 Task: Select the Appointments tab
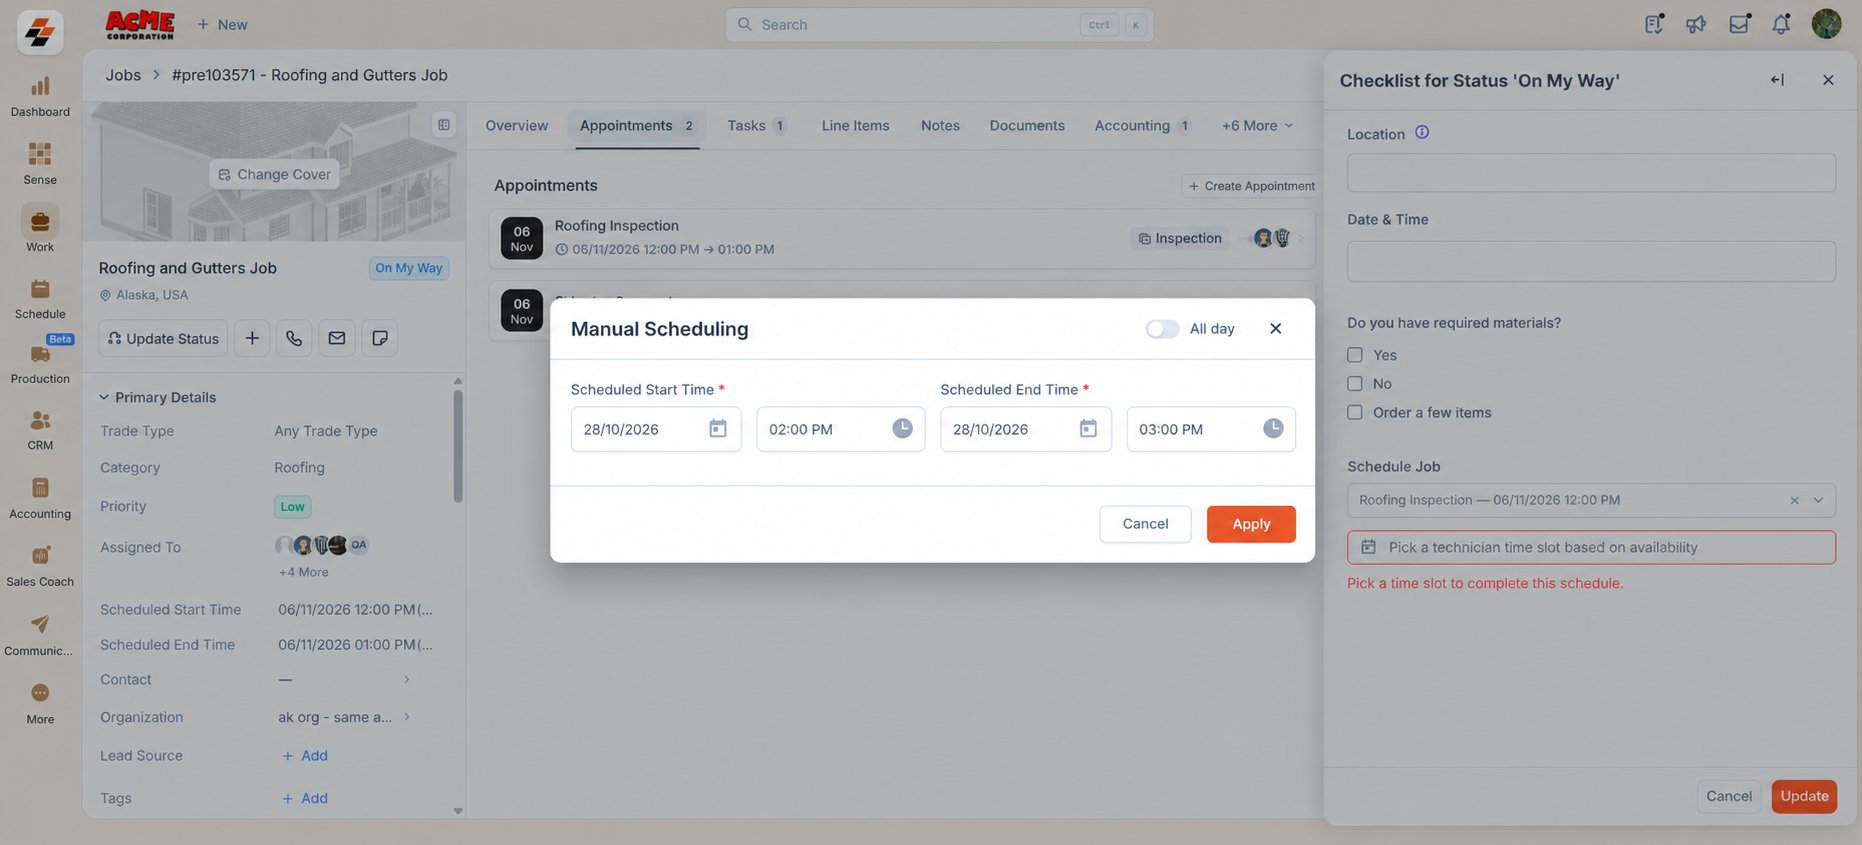click(637, 125)
